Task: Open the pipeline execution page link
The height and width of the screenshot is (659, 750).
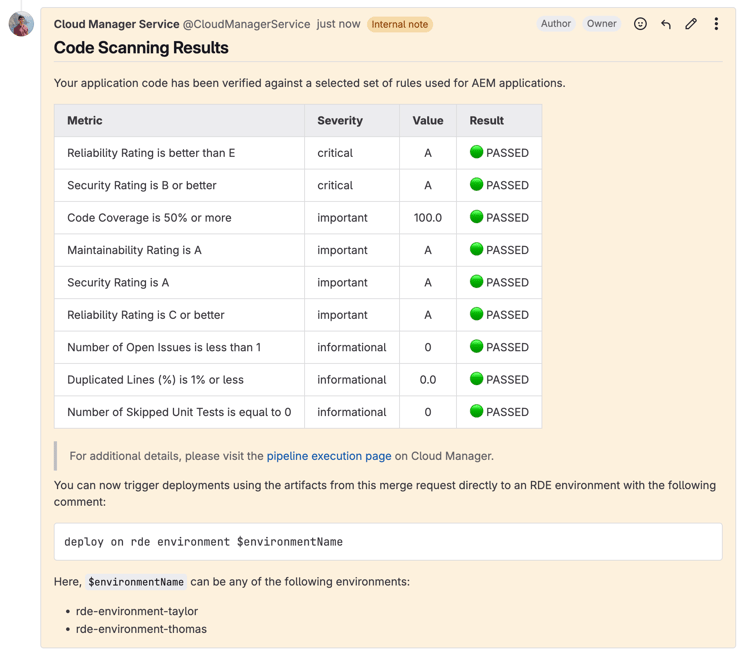Action: pos(329,456)
